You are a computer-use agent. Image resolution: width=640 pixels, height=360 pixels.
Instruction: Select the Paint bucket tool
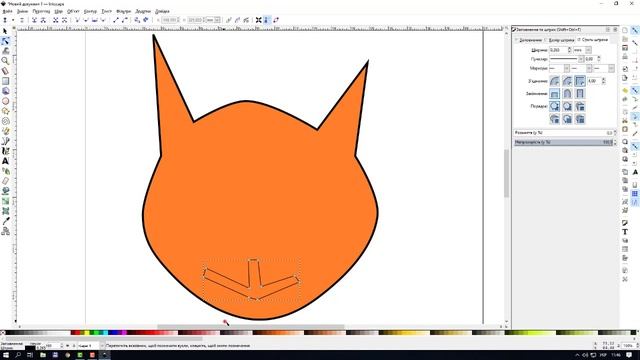[x=5, y=191]
